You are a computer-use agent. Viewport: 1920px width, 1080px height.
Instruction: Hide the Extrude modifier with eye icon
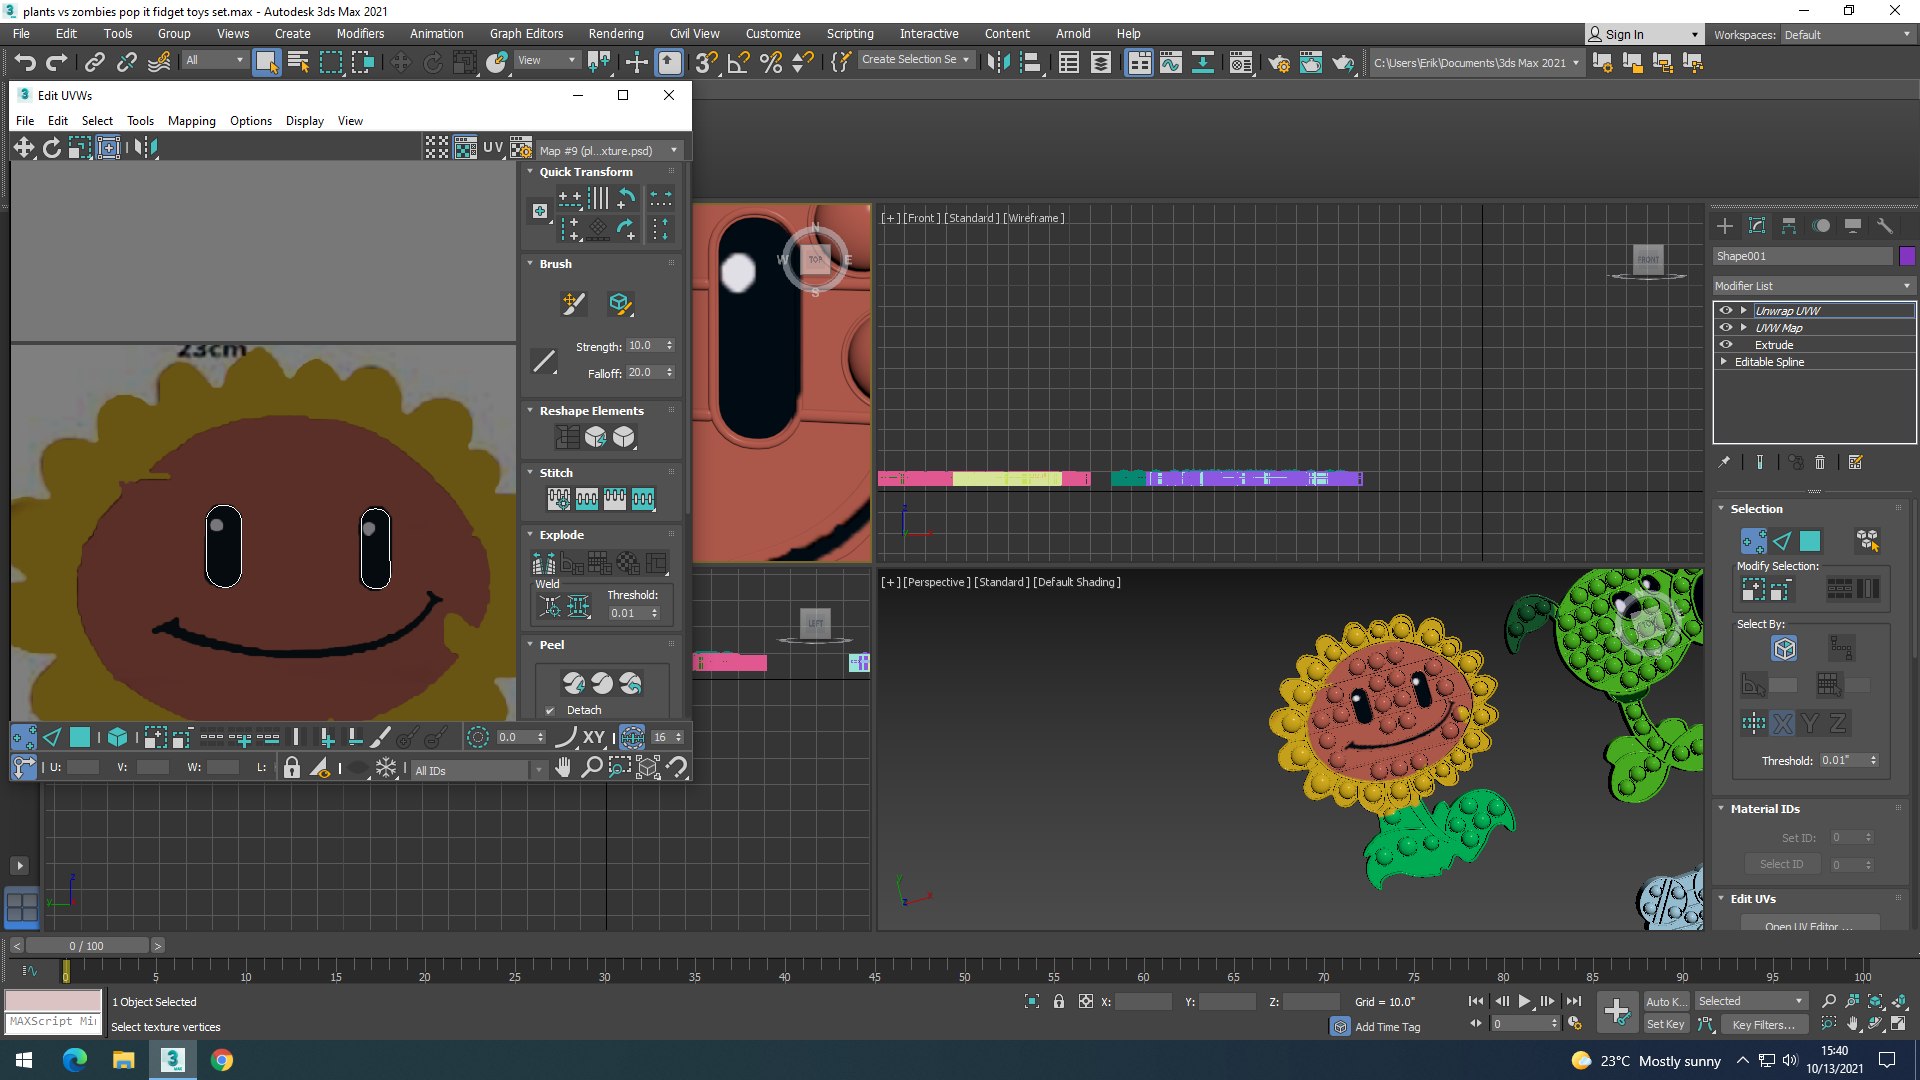pos(1725,345)
